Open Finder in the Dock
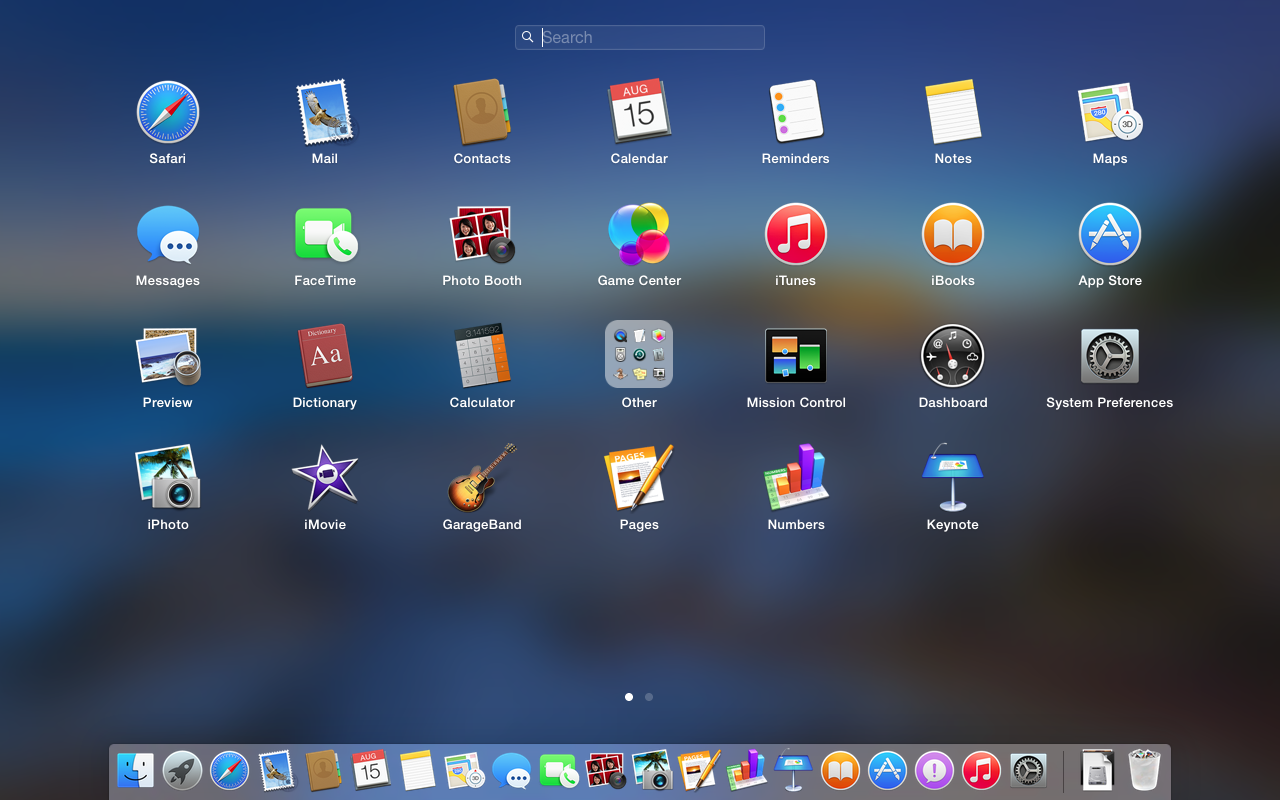Viewport: 1280px width, 800px height. point(135,771)
